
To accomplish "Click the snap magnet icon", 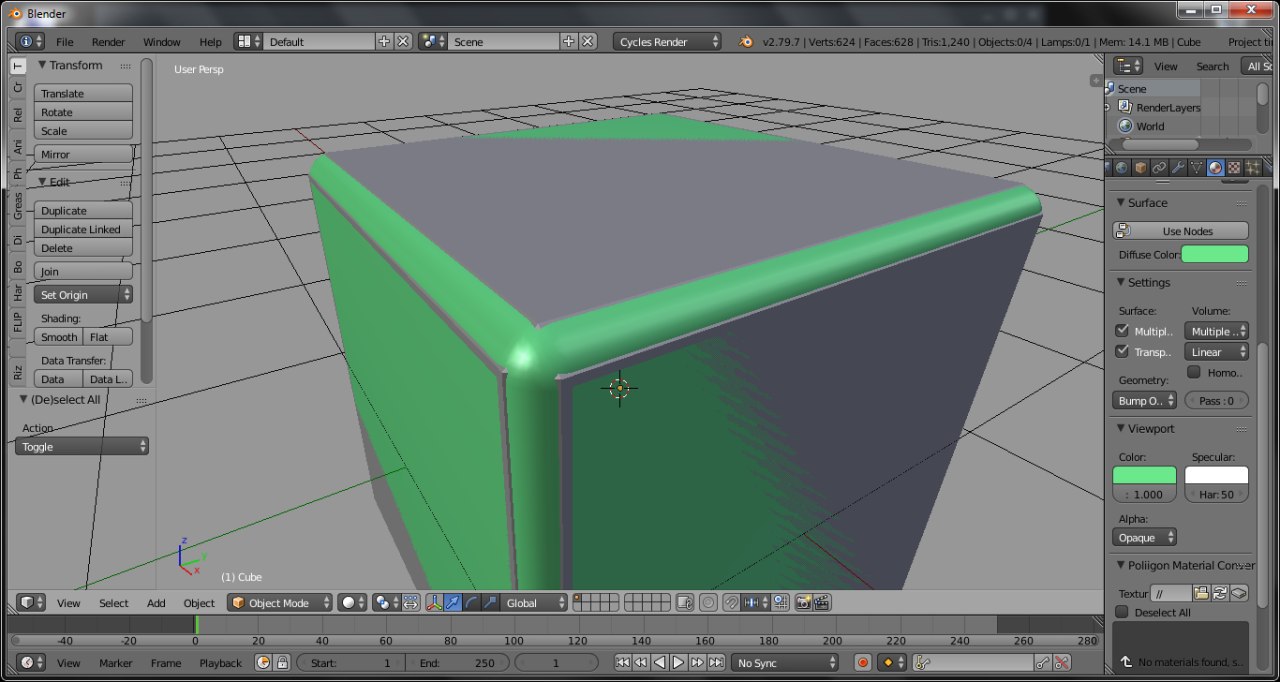I will pos(731,603).
